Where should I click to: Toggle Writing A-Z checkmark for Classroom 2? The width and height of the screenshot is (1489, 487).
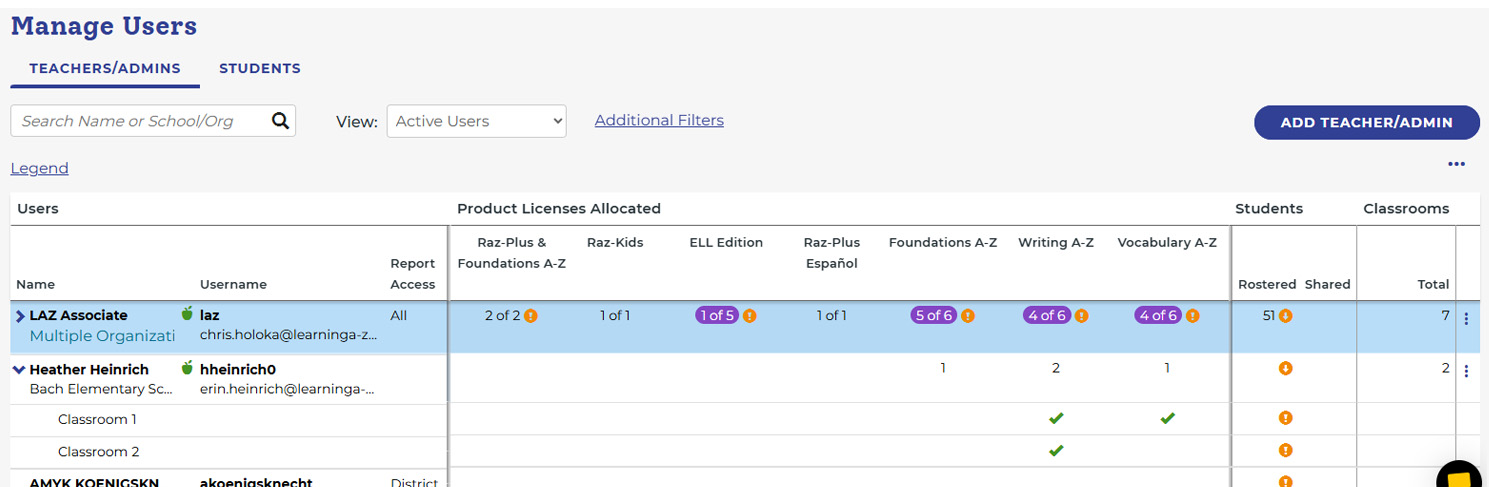[1056, 451]
